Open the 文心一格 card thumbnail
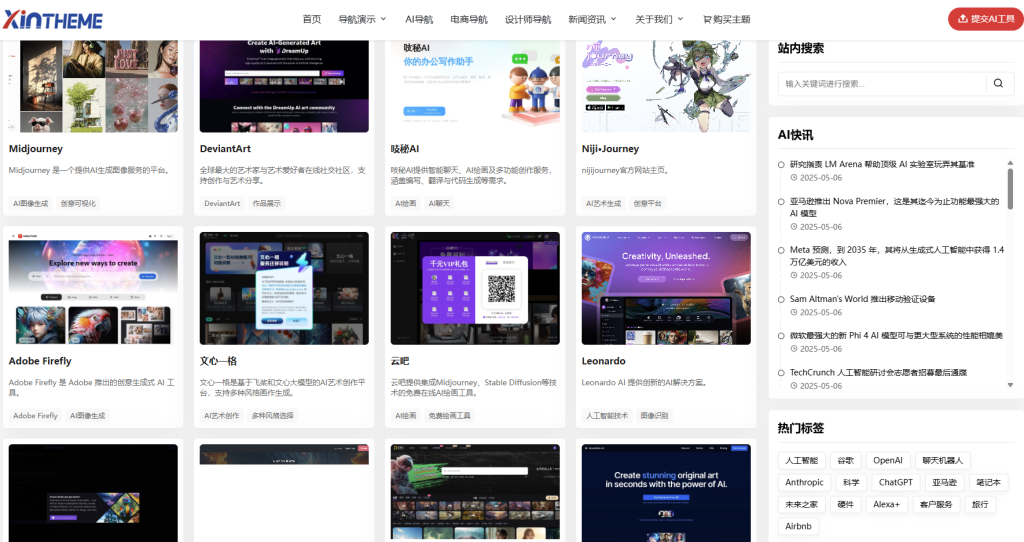Viewport: 1024px width, 542px height. 284,288
